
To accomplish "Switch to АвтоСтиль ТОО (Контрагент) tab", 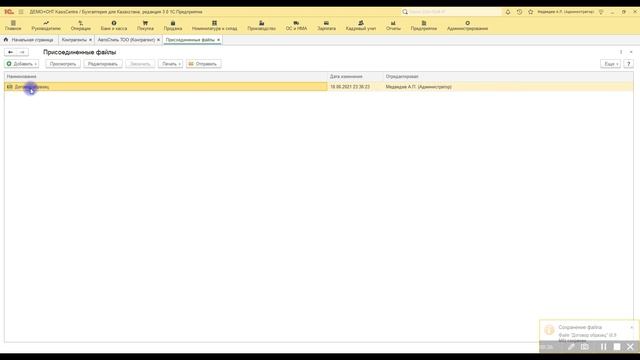I will pyautogui.click(x=126, y=40).
